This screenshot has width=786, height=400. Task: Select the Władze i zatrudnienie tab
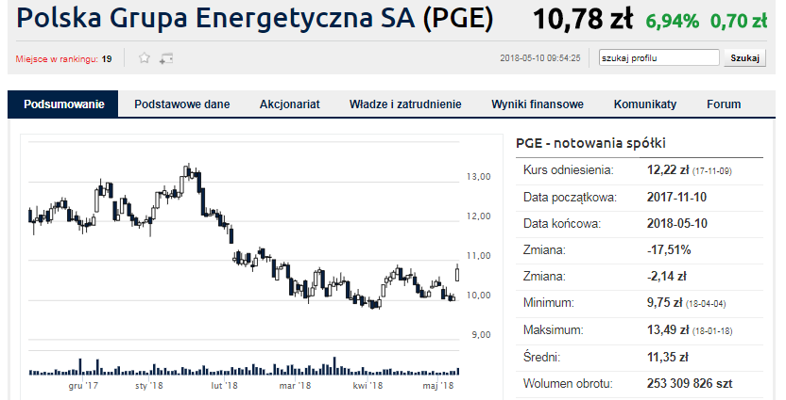tap(406, 104)
